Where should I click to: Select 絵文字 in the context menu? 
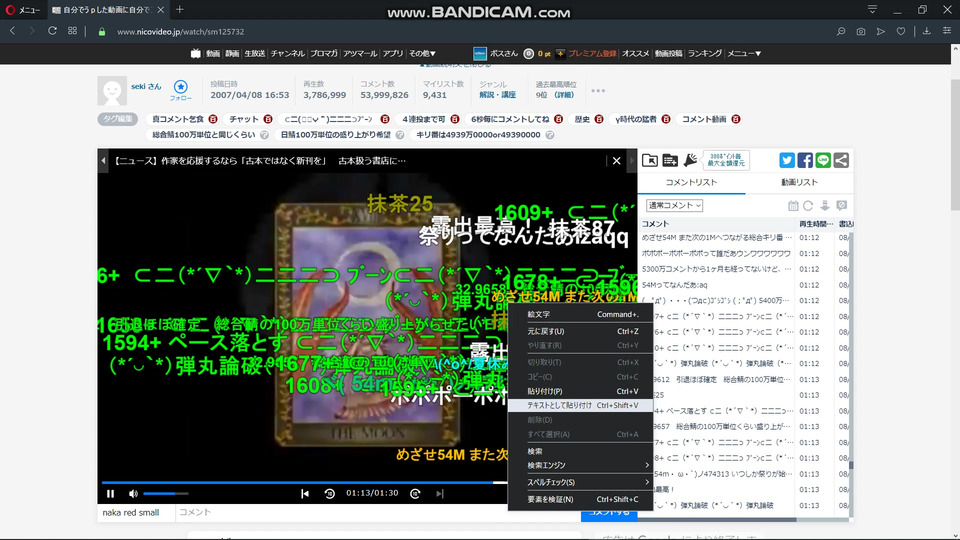[581, 314]
